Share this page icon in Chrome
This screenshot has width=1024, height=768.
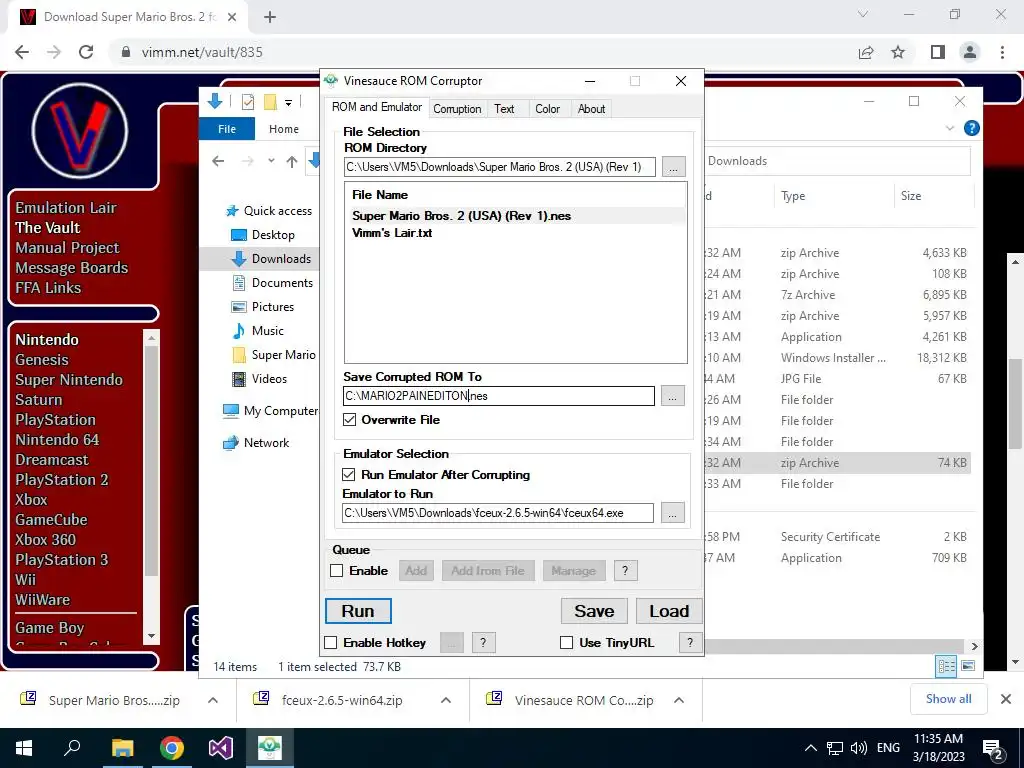(x=866, y=52)
